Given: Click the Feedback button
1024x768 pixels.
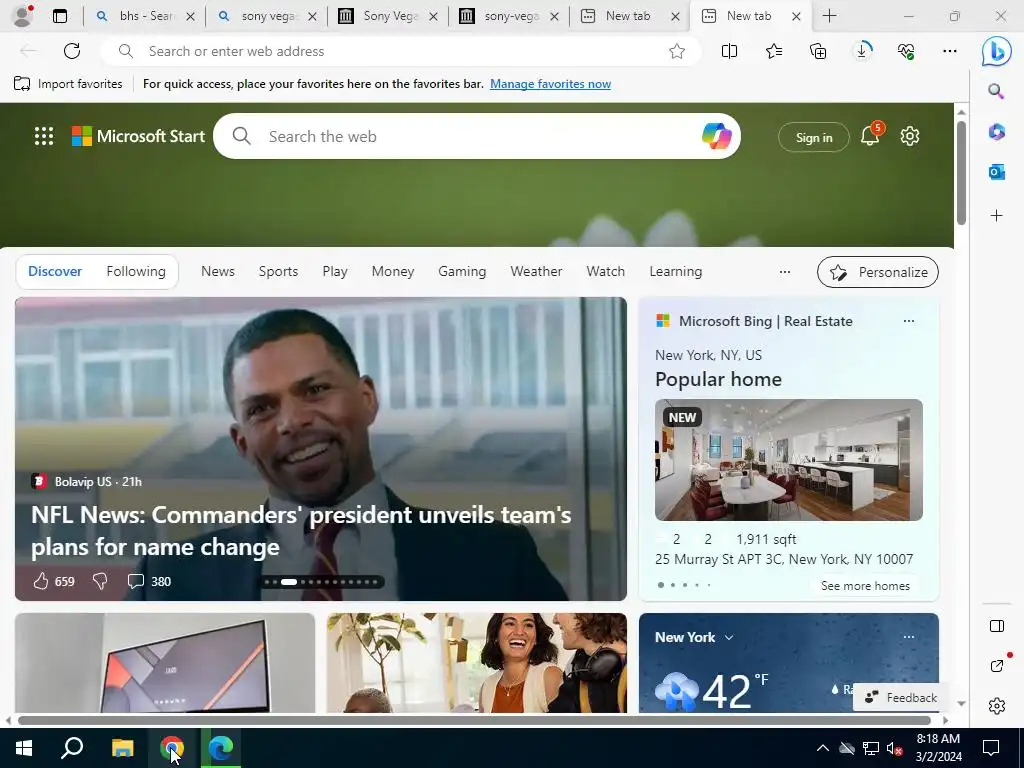Looking at the screenshot, I should click(x=901, y=697).
